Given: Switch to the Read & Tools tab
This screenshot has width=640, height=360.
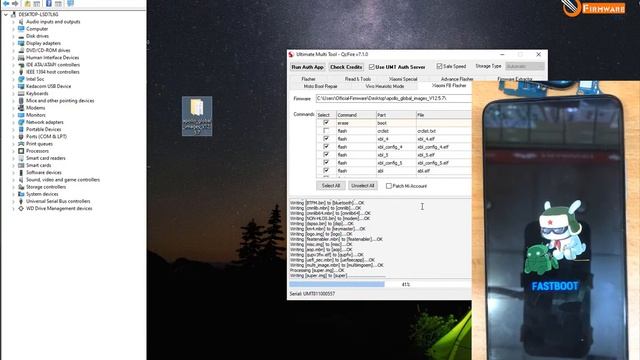Looking at the screenshot, I should [x=358, y=79].
